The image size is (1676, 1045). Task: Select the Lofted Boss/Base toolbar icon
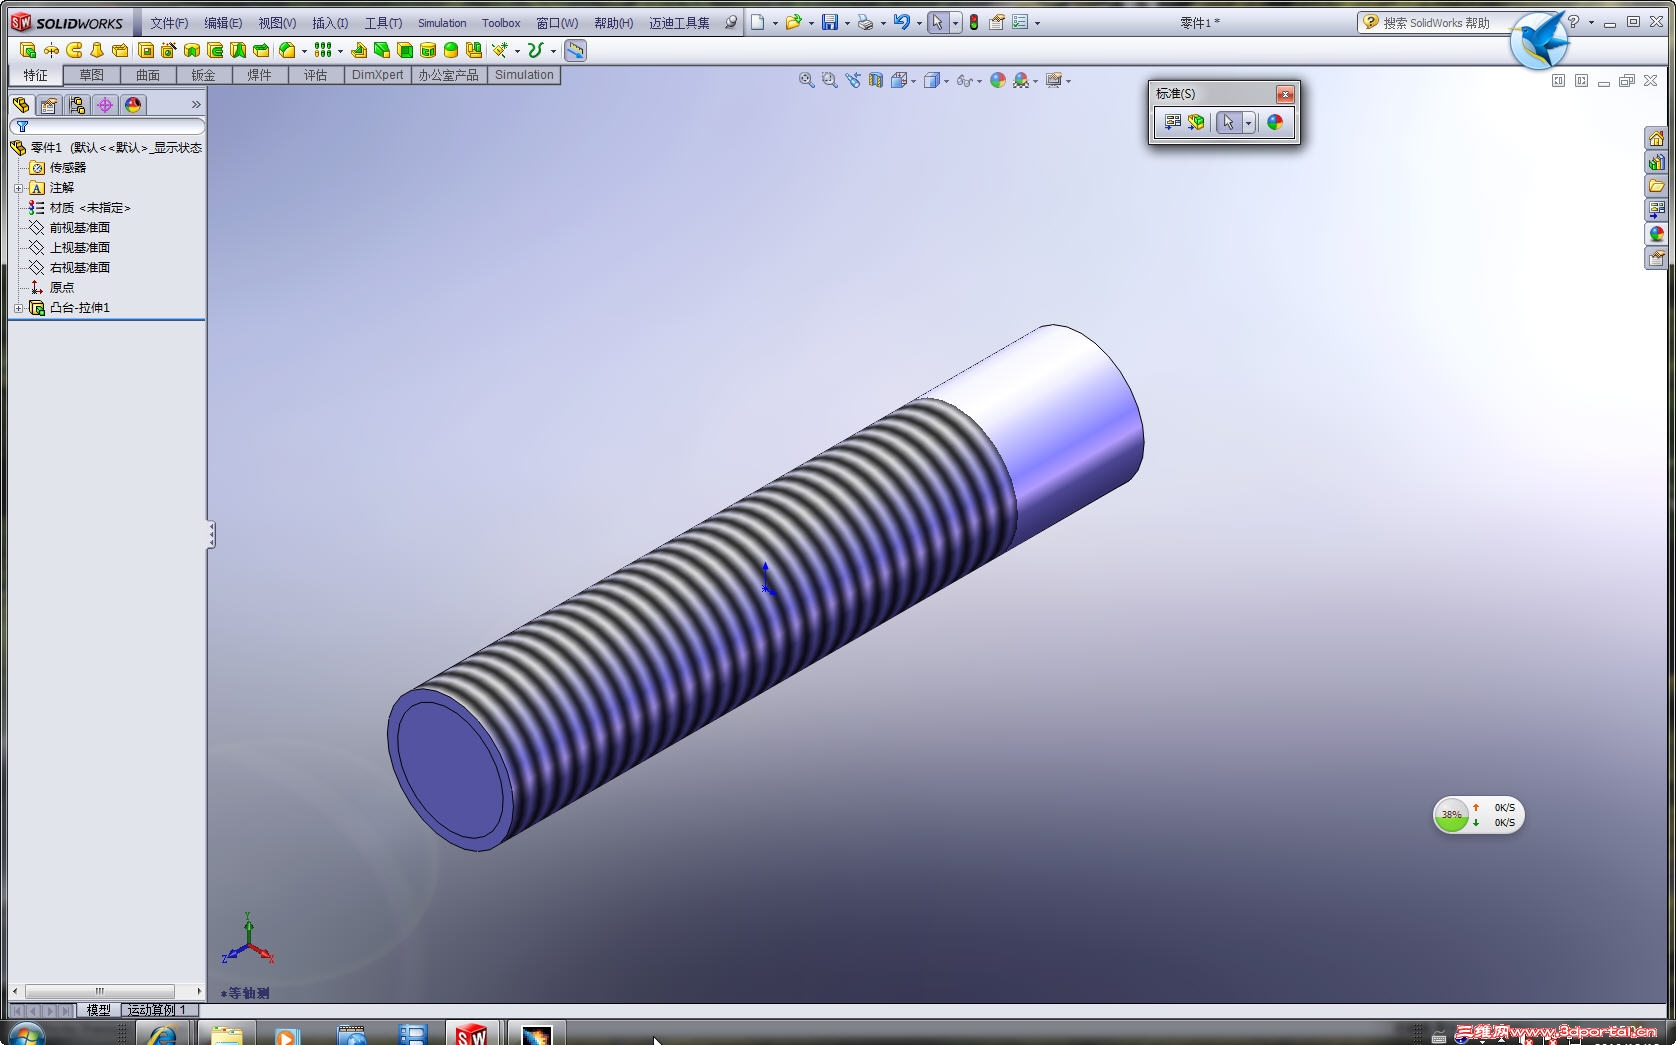97,50
